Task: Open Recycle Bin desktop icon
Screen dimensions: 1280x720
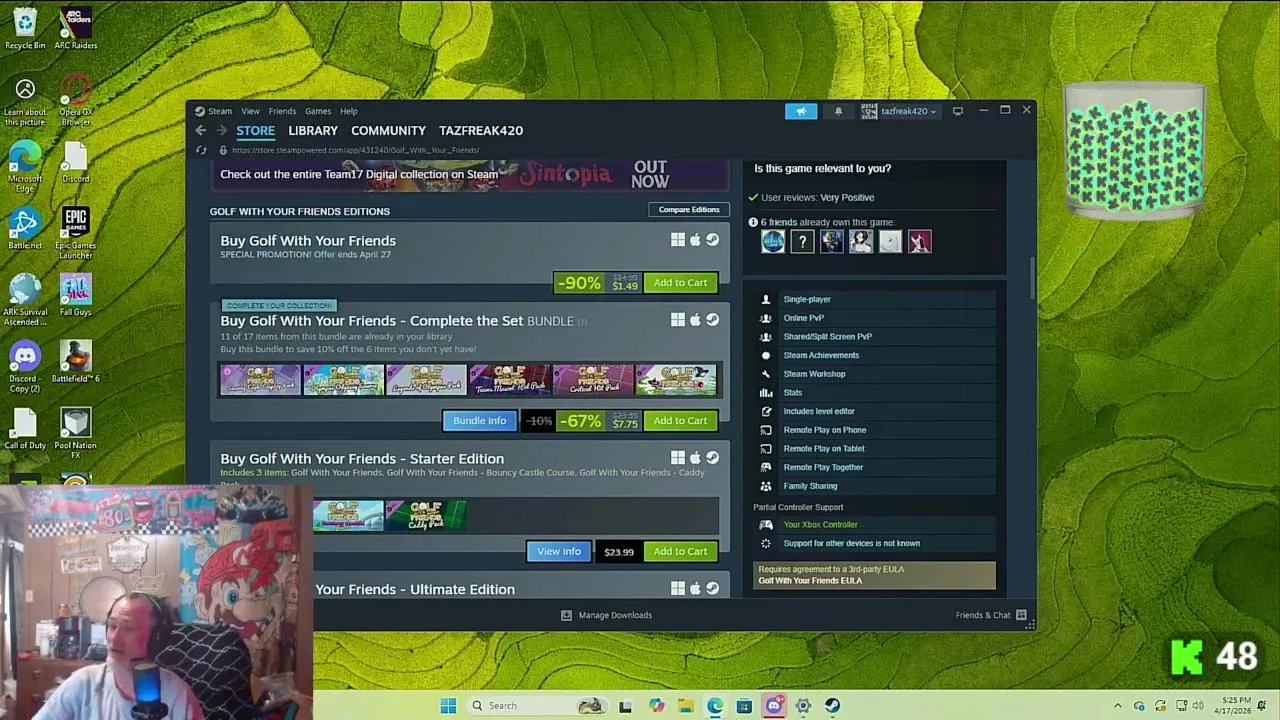Action: pos(25,28)
